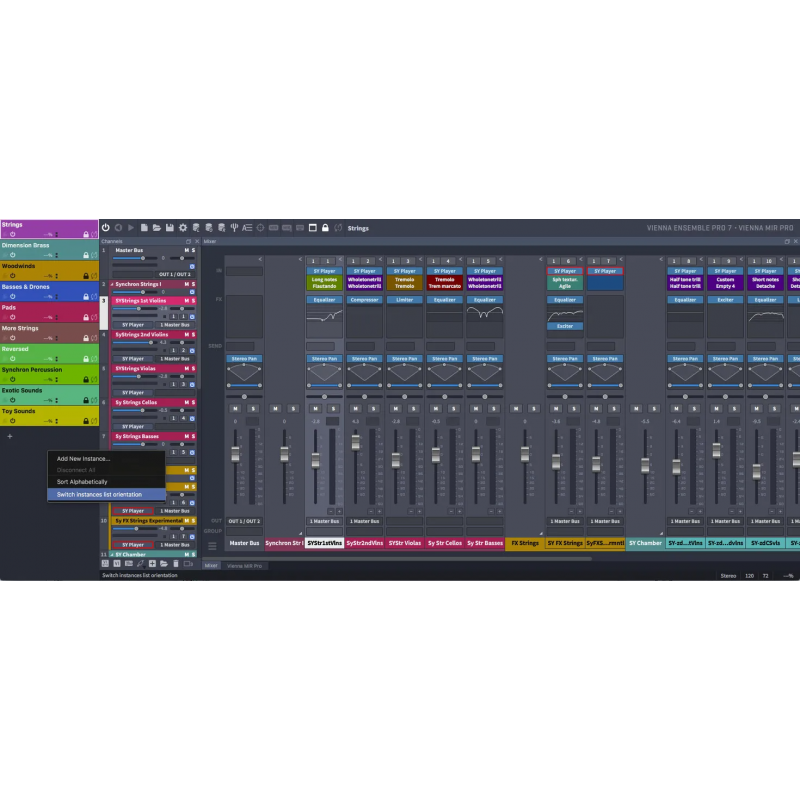Toggle power for the Dimension Brass instance
The width and height of the screenshot is (800, 800).
pyautogui.click(x=12, y=254)
